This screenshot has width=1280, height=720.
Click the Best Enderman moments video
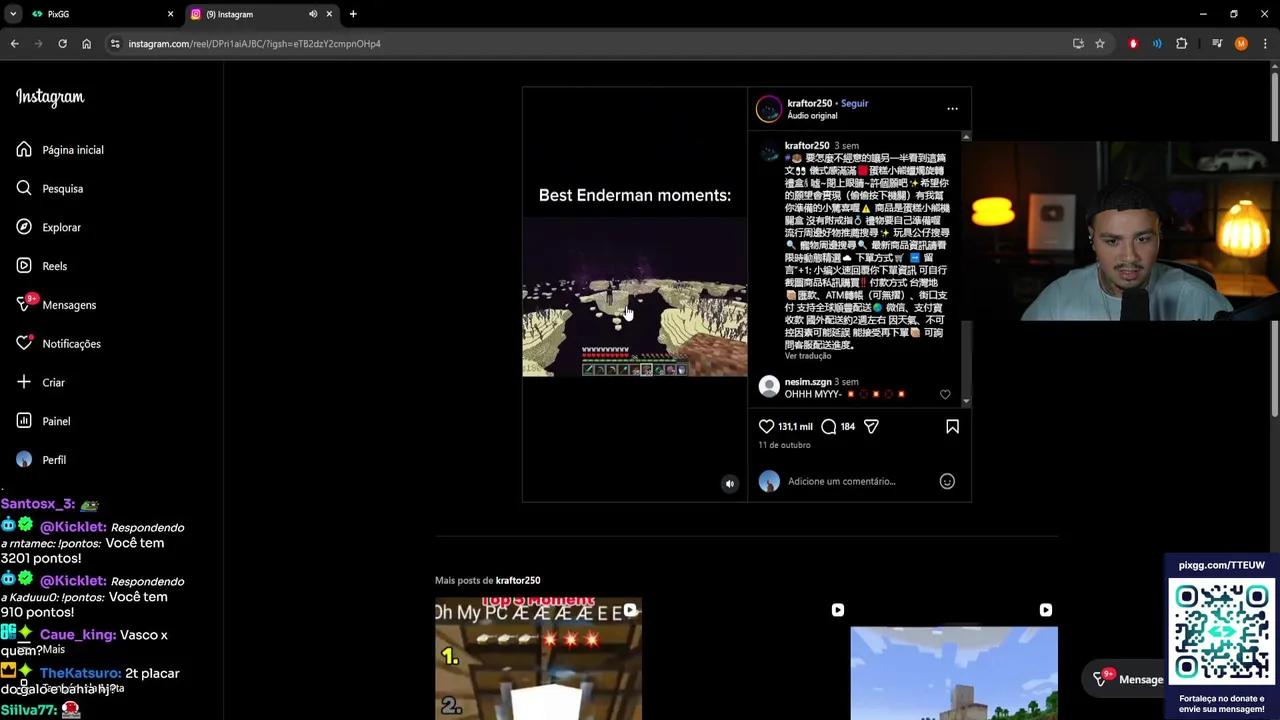635,294
